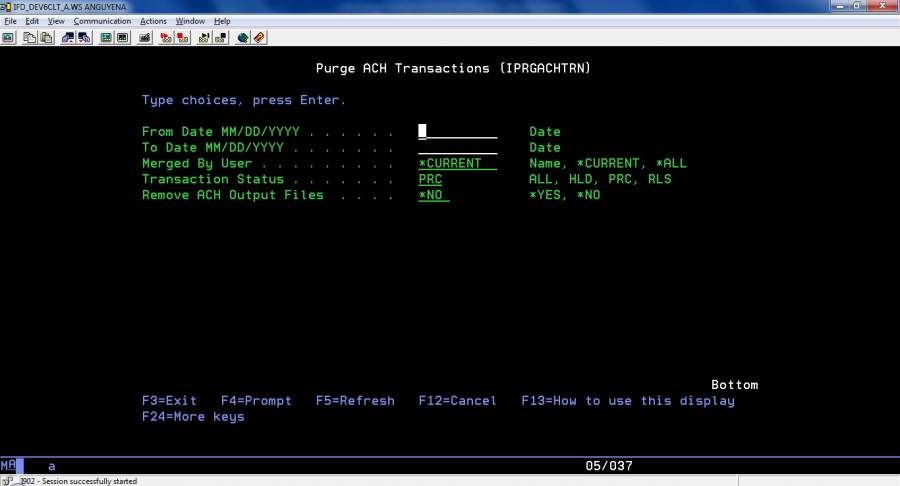Click the From Date input field
Viewport: 900px width, 486px height.
click(x=457, y=131)
